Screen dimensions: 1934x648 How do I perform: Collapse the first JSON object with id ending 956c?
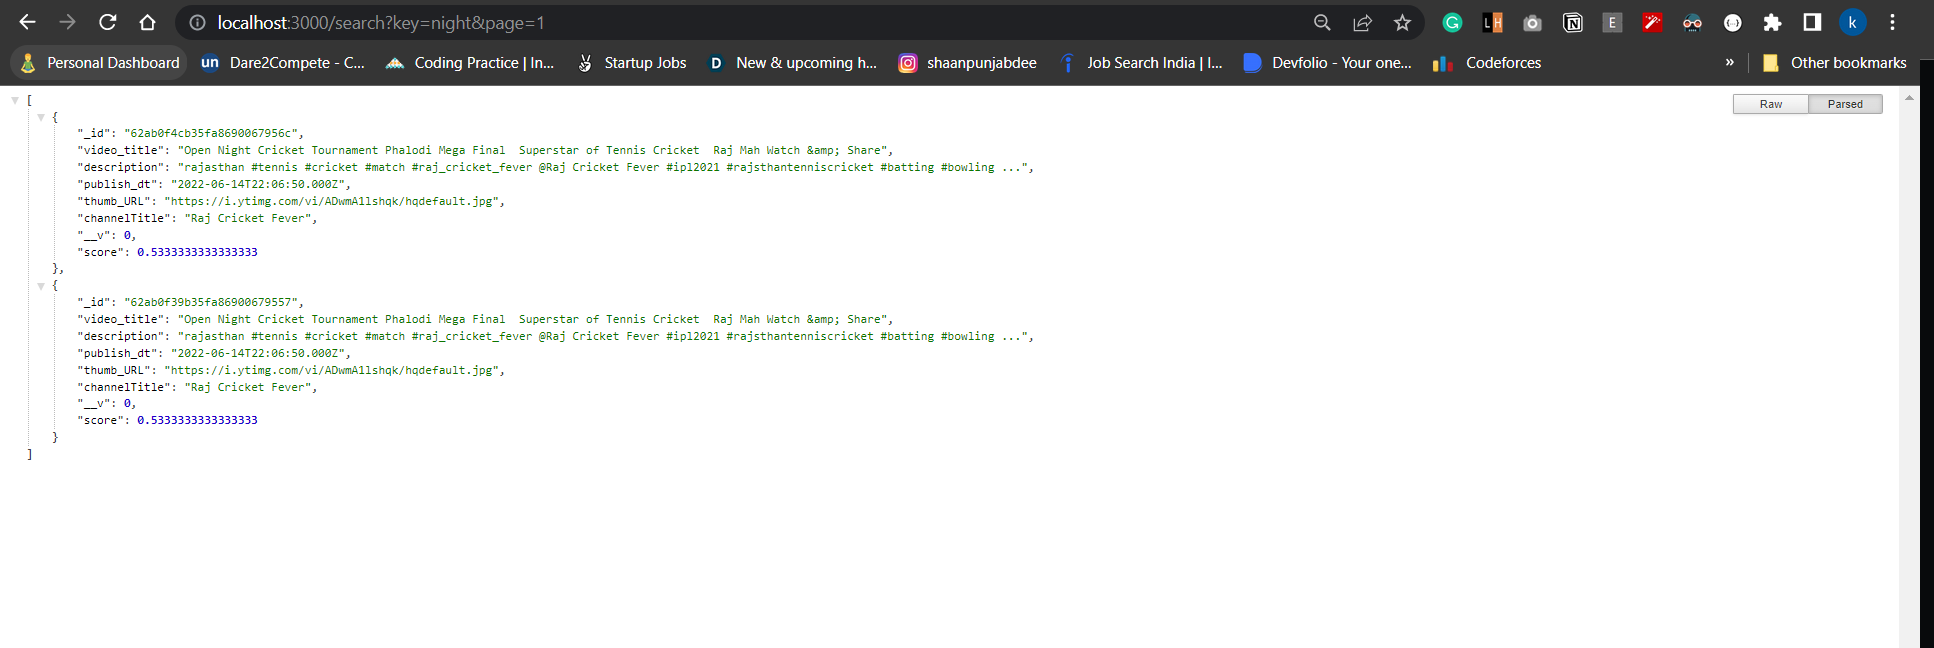pyautogui.click(x=40, y=117)
